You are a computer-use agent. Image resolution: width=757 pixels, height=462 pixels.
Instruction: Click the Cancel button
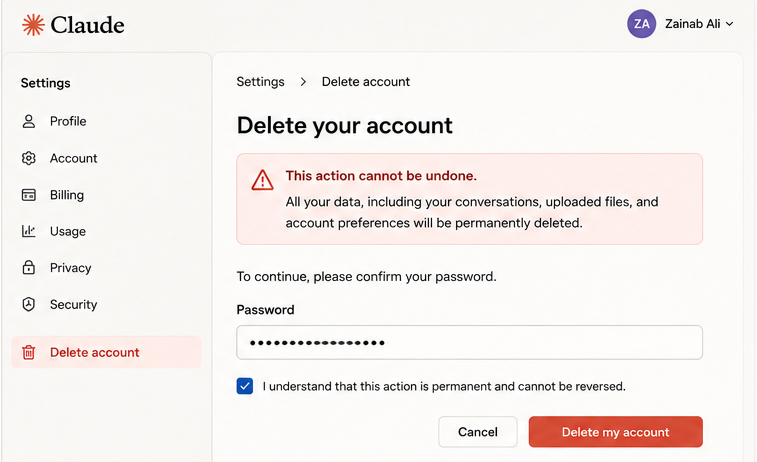pyautogui.click(x=477, y=432)
